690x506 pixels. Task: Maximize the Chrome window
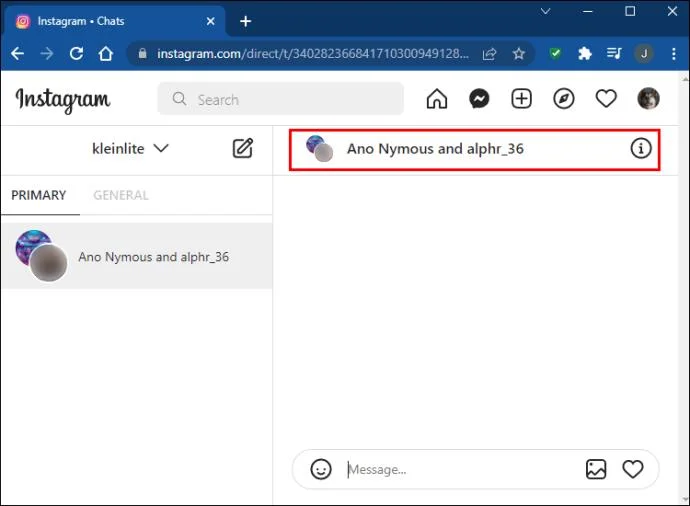point(630,11)
